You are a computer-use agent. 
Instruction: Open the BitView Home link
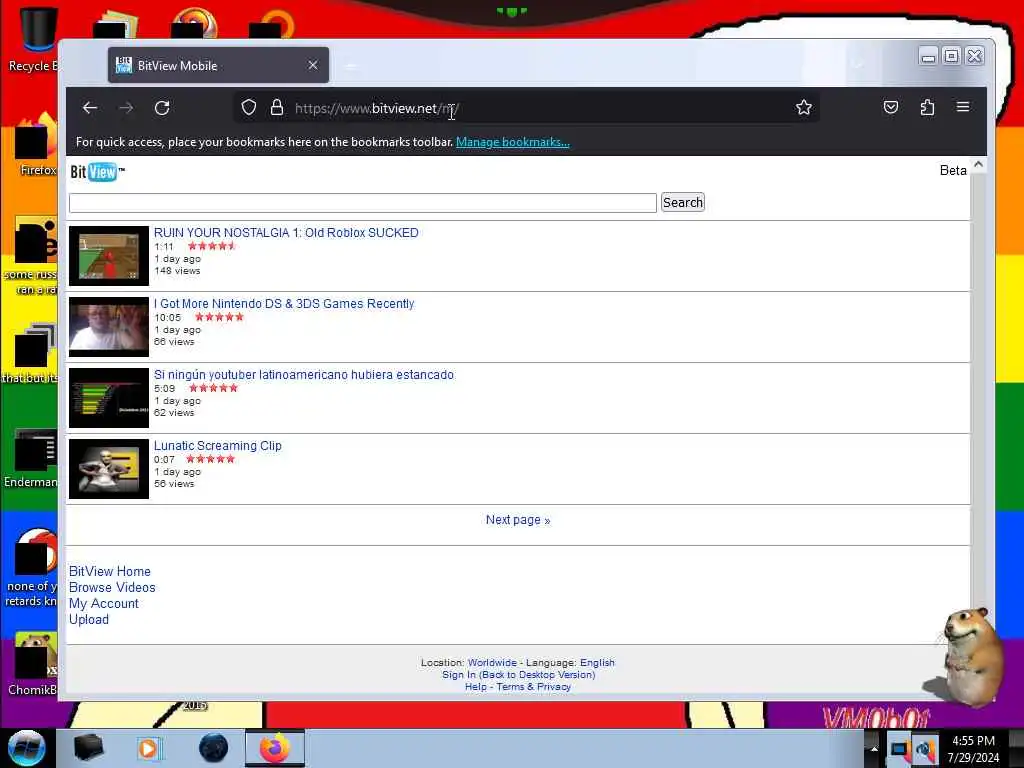point(110,571)
